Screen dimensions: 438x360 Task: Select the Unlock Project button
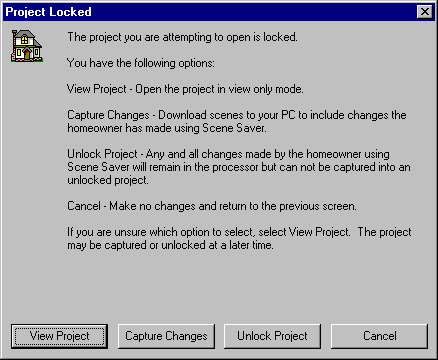coord(272,336)
